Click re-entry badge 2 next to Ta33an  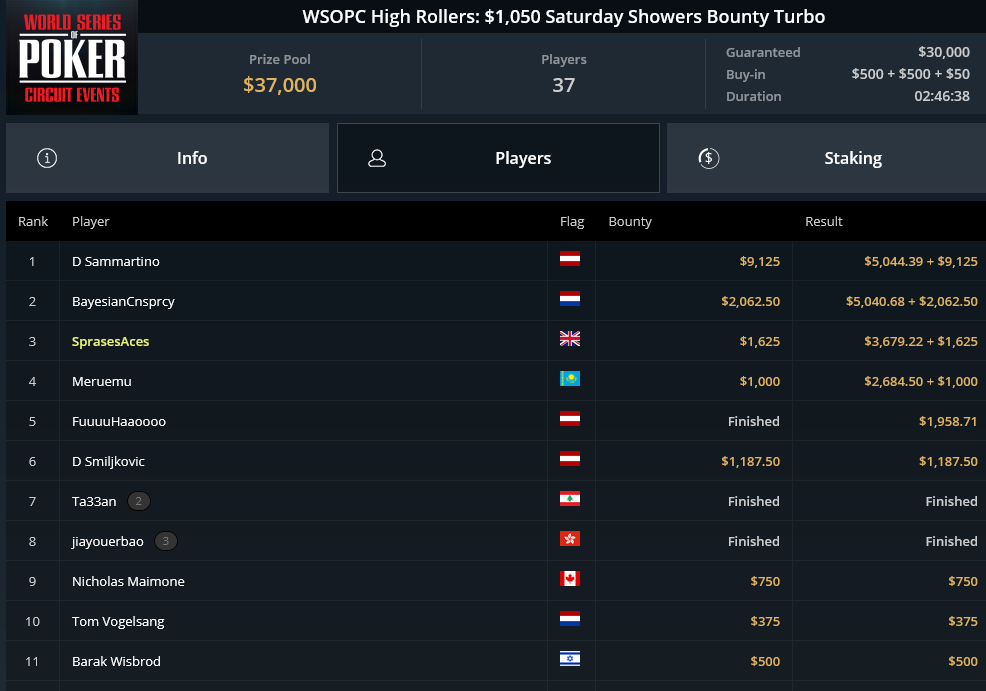[x=139, y=501]
